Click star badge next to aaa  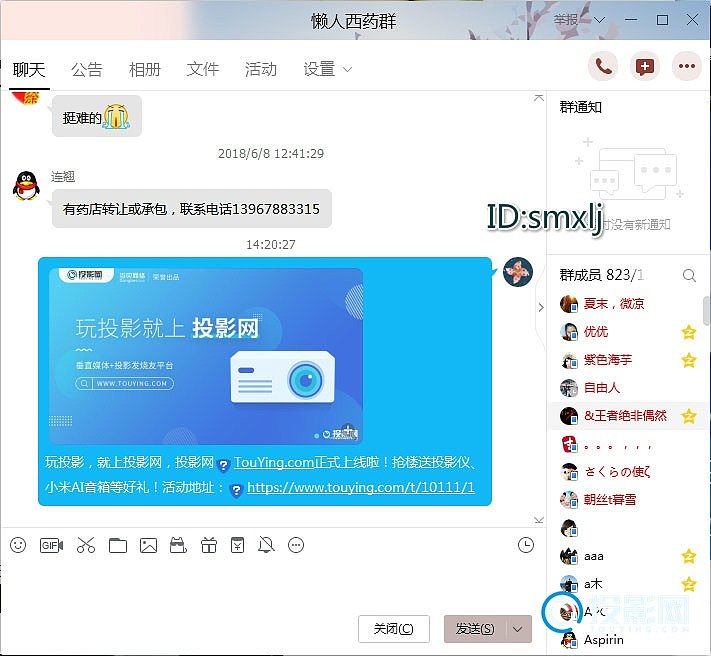(x=688, y=556)
